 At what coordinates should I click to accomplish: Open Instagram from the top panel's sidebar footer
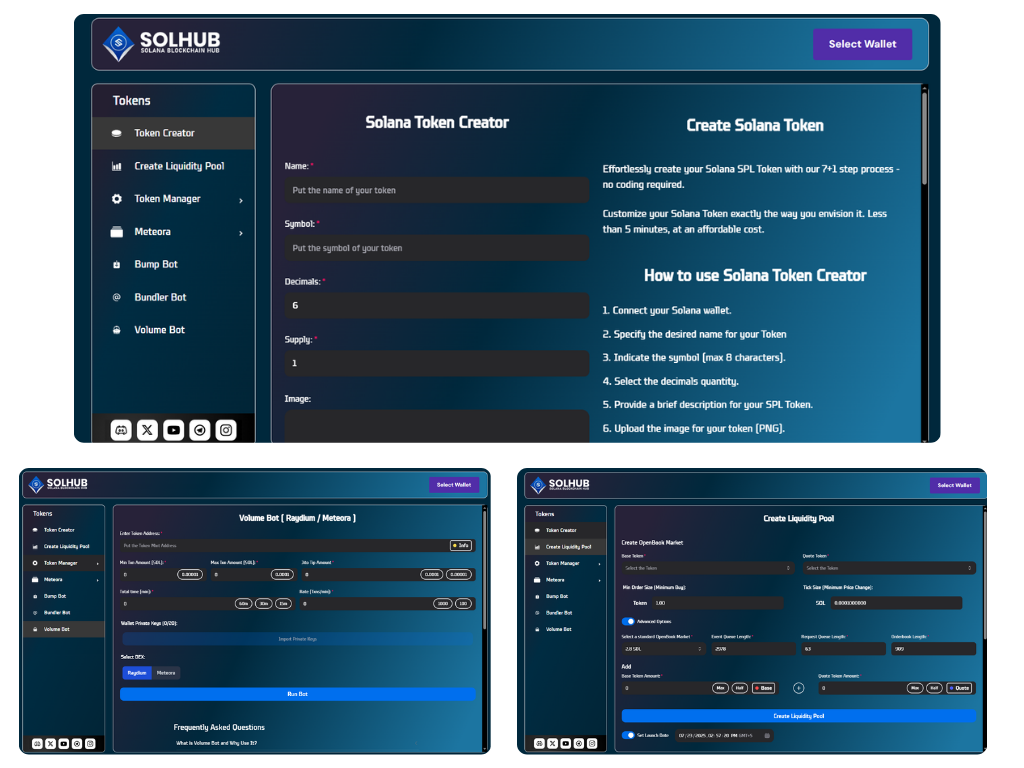(x=227, y=430)
